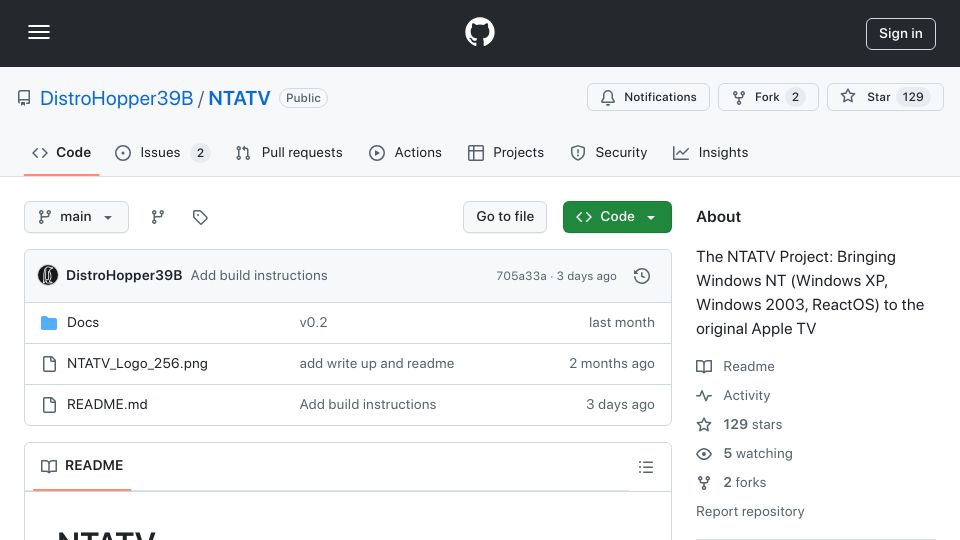Open commit hash 705a33a

(x=521, y=276)
